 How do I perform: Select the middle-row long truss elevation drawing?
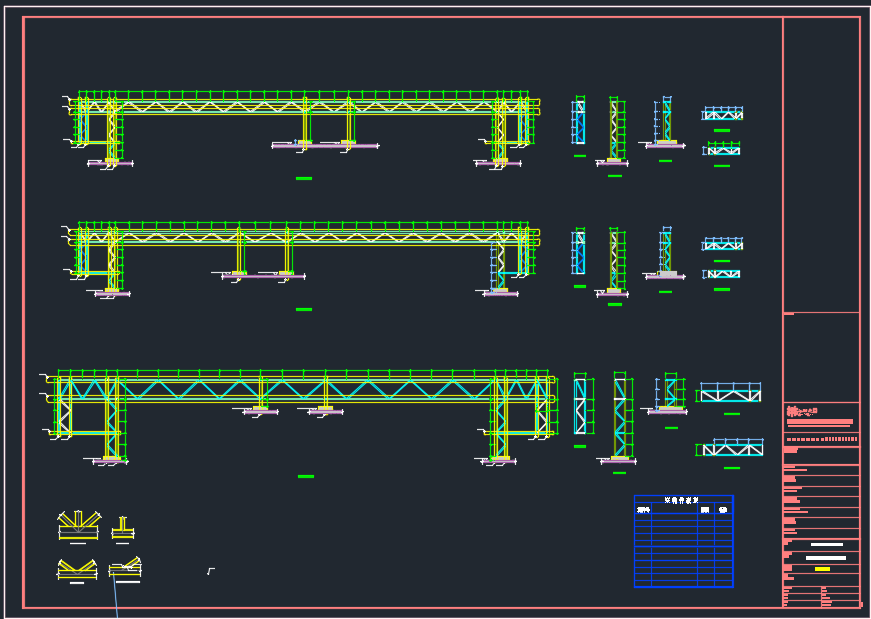300,260
